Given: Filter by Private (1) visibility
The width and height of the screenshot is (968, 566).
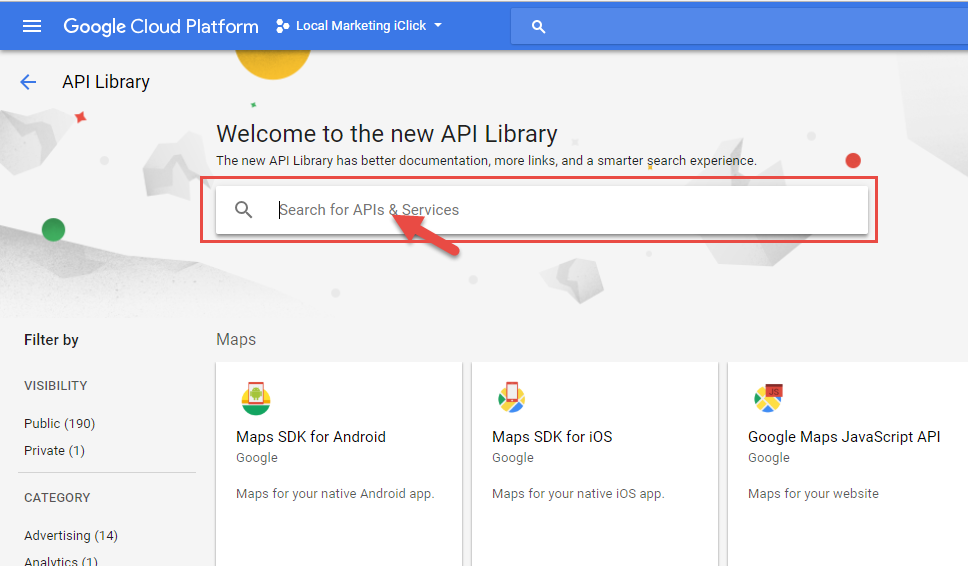Looking at the screenshot, I should (54, 451).
